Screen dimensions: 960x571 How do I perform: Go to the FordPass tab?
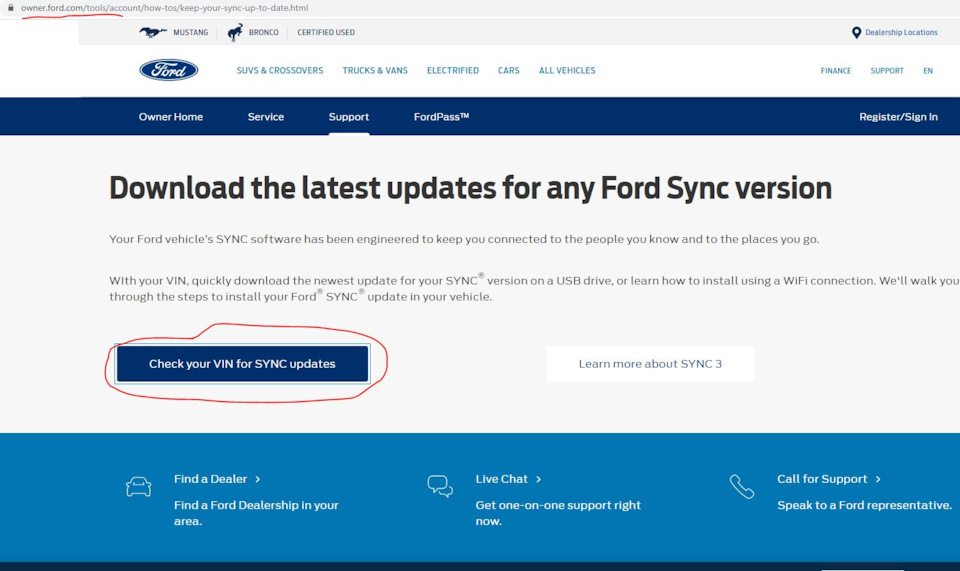(441, 117)
